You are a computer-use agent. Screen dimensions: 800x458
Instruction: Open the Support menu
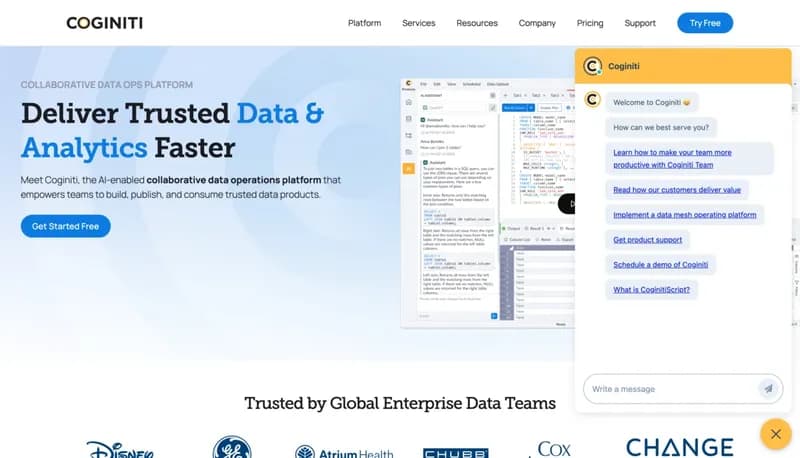coord(640,23)
